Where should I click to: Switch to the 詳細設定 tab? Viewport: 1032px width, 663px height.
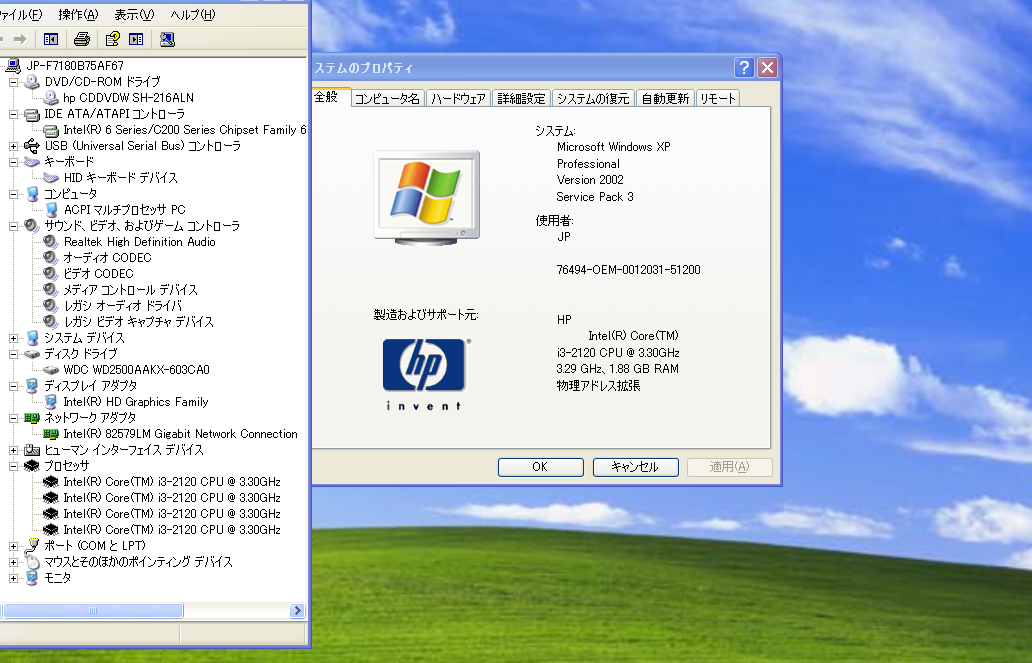coord(521,98)
